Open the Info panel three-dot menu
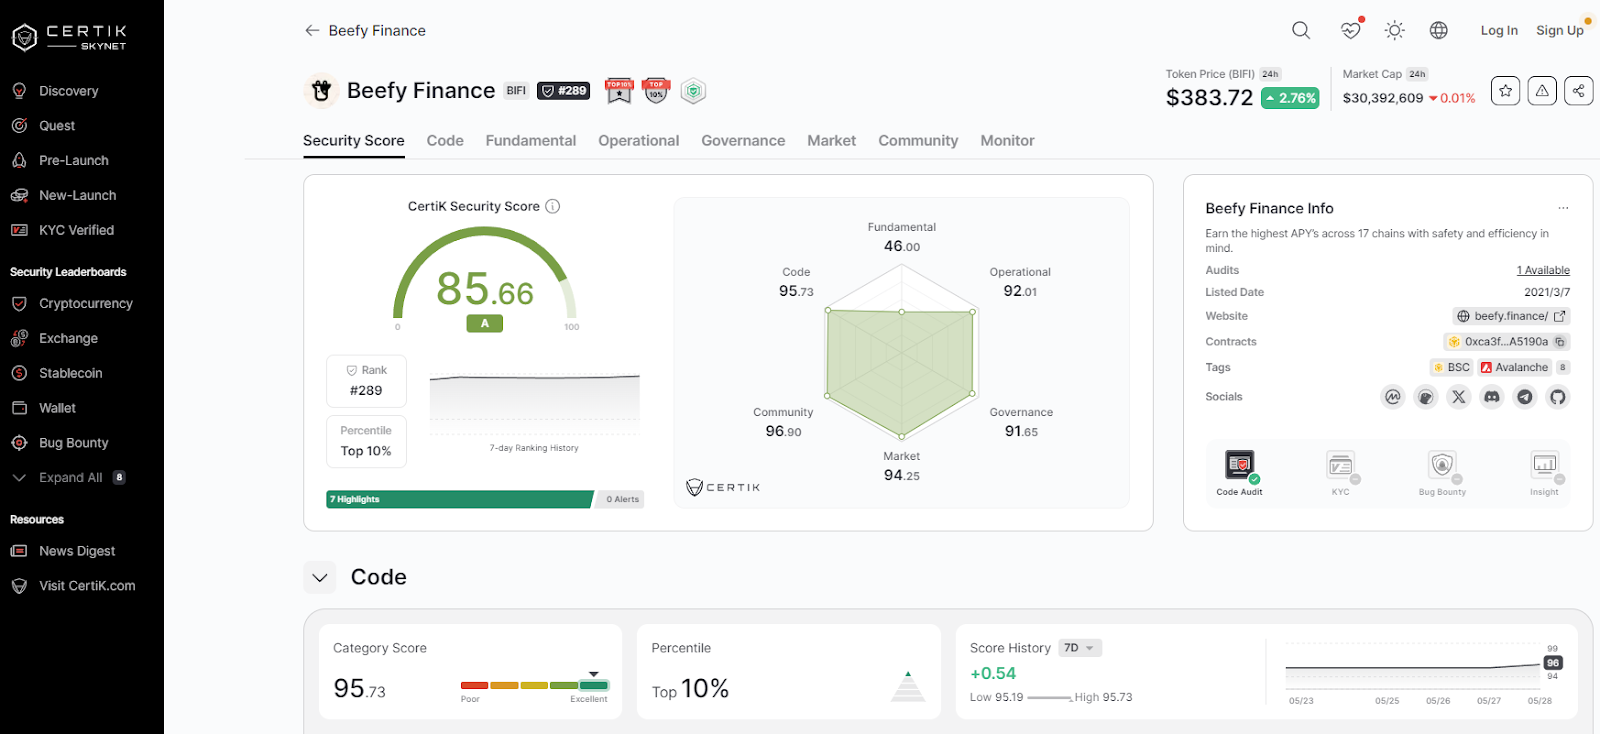 (x=1563, y=208)
